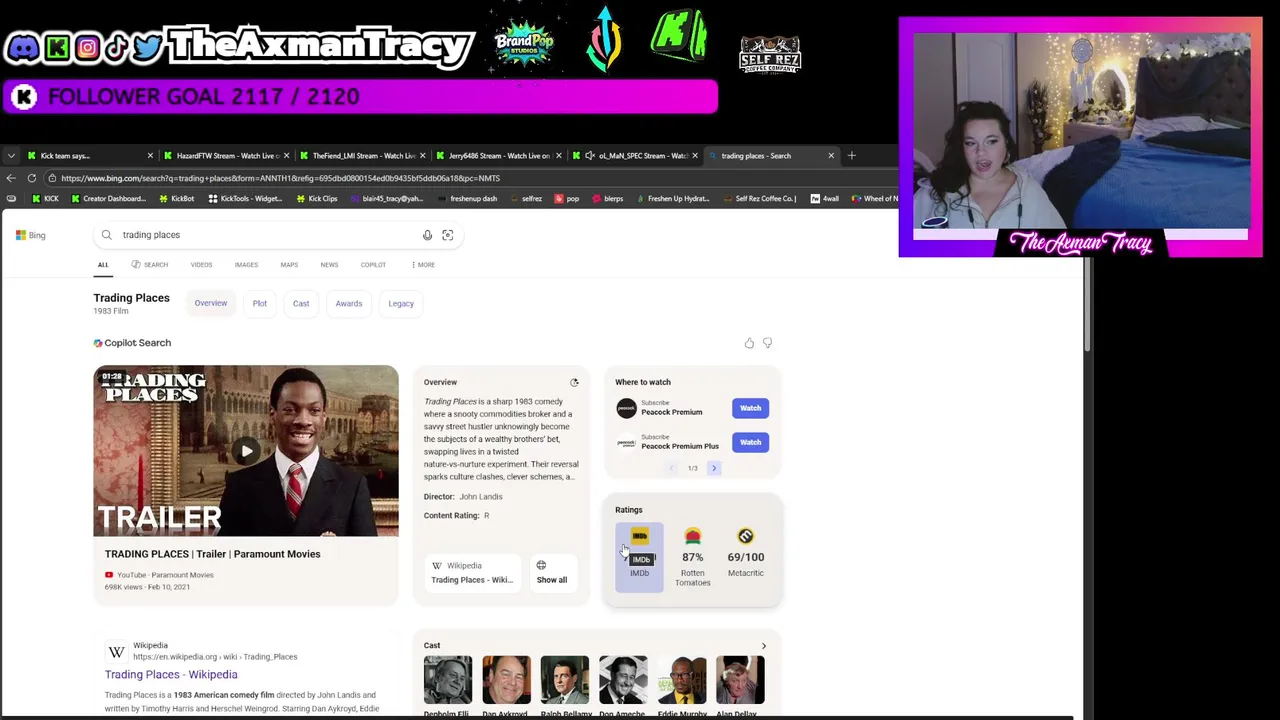
Task: Click the browser address bar URL
Action: tap(280, 178)
